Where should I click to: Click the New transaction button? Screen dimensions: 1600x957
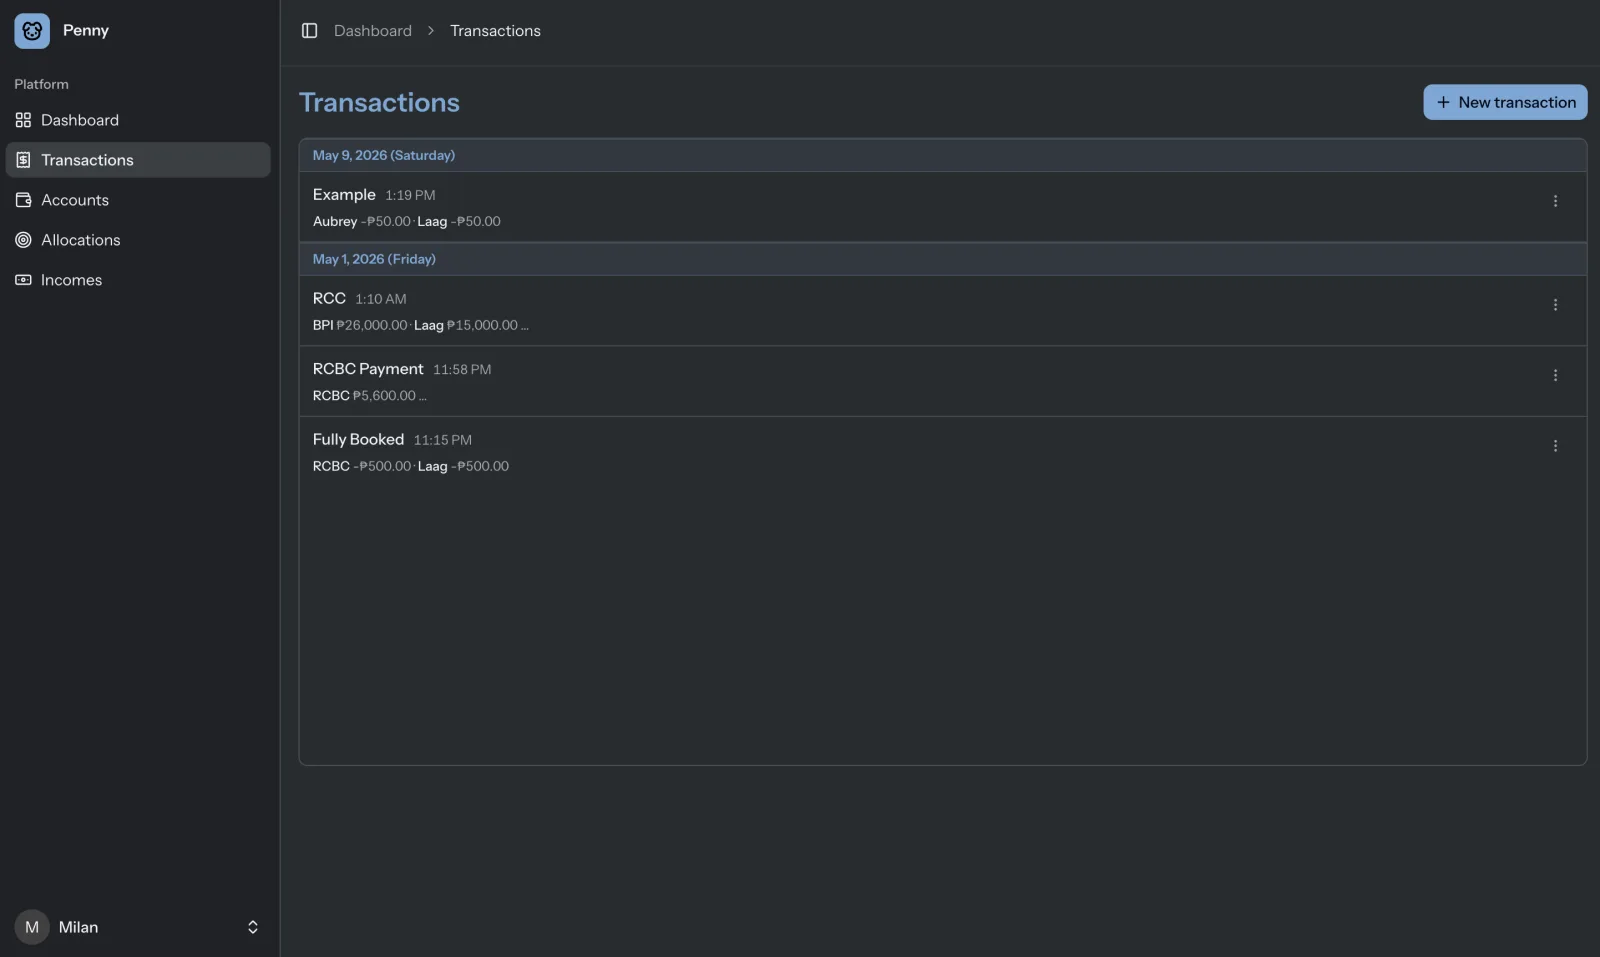1505,102
